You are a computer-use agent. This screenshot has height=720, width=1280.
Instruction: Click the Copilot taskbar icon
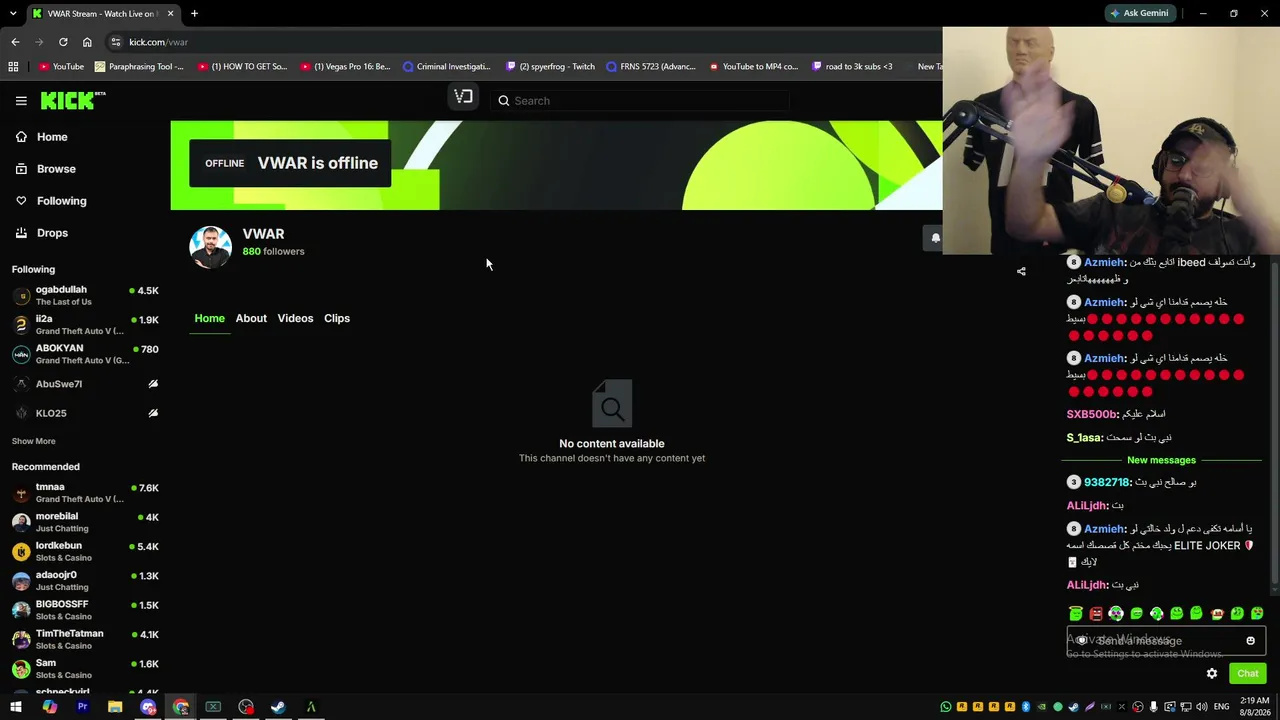[49, 707]
